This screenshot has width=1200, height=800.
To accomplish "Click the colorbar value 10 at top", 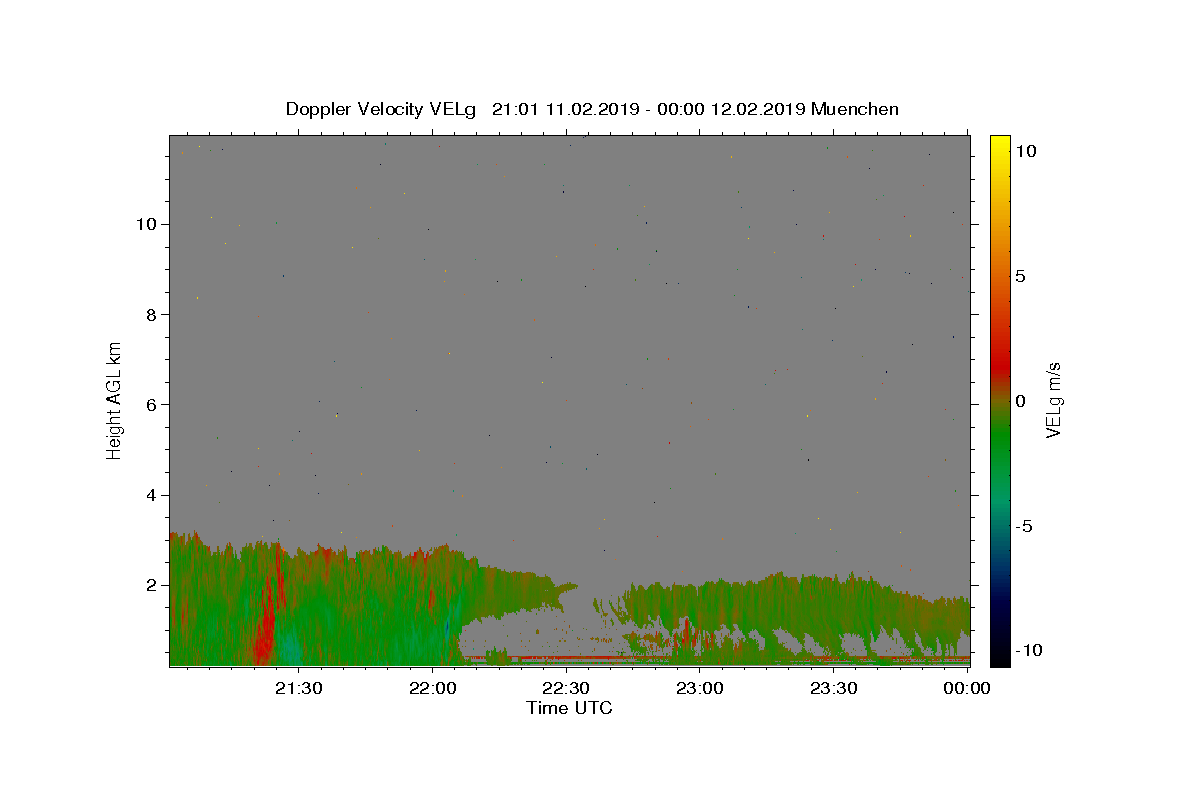I will pos(1025,151).
